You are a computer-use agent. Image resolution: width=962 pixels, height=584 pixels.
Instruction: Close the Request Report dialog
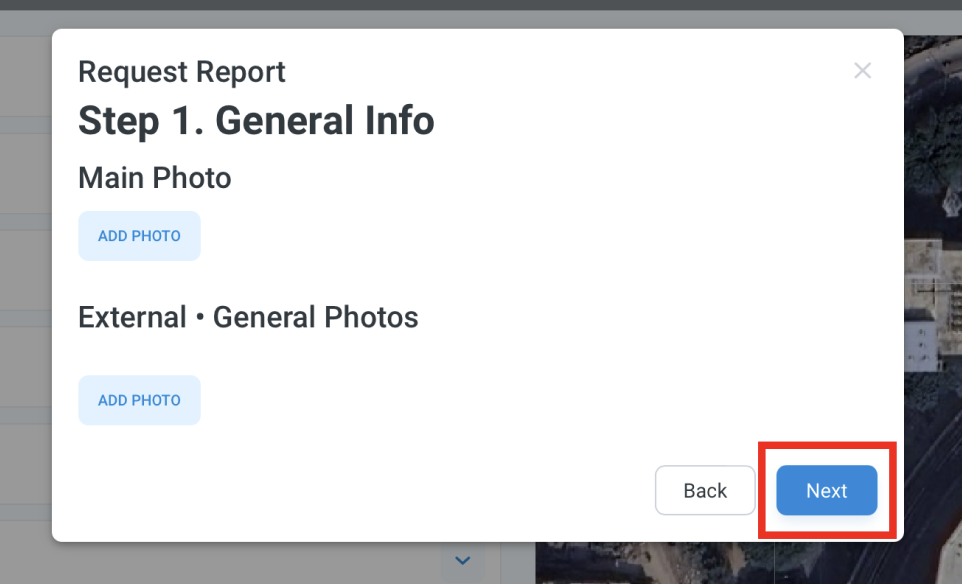(x=862, y=71)
